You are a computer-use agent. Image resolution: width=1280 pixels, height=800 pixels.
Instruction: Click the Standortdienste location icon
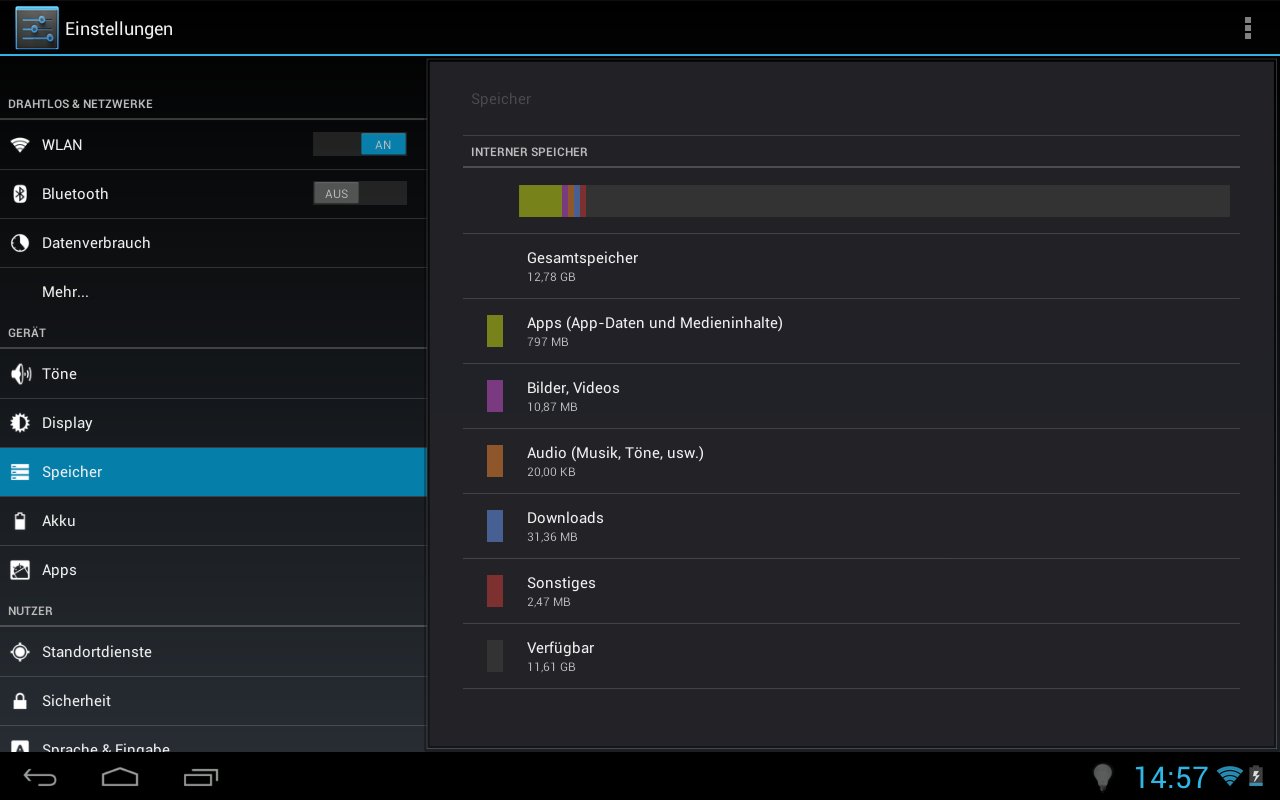pos(20,652)
